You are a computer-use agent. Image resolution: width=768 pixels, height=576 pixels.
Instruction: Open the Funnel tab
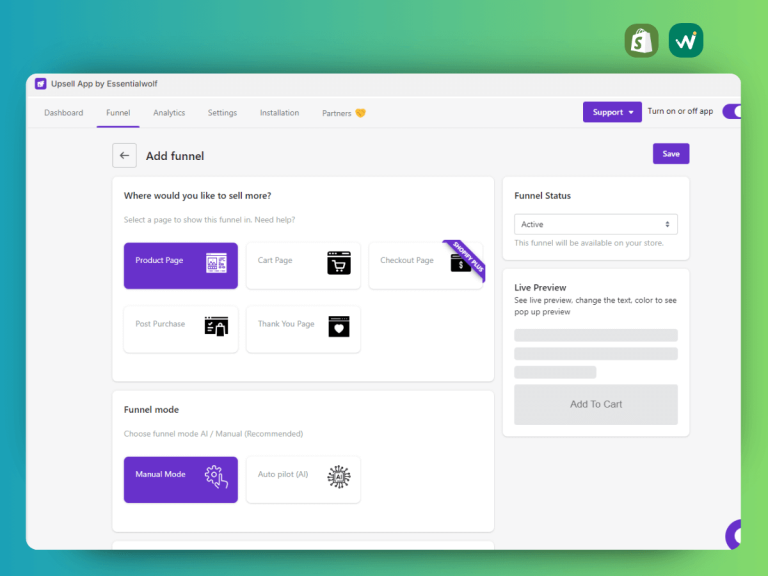tap(118, 113)
